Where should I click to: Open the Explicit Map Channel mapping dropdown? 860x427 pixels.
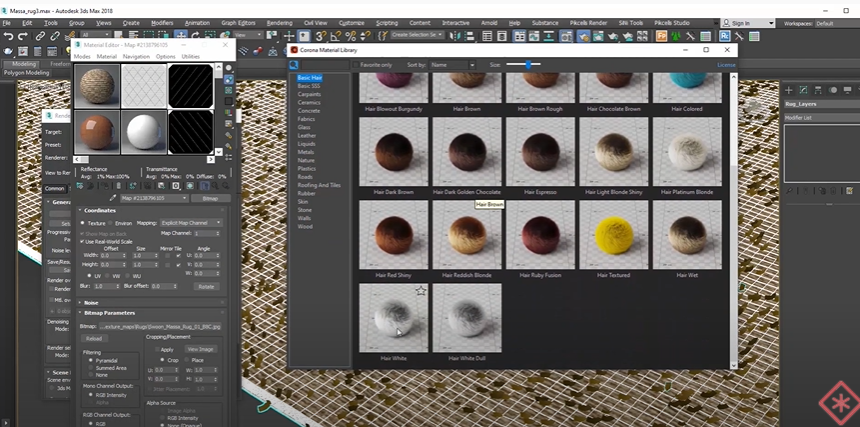point(190,223)
